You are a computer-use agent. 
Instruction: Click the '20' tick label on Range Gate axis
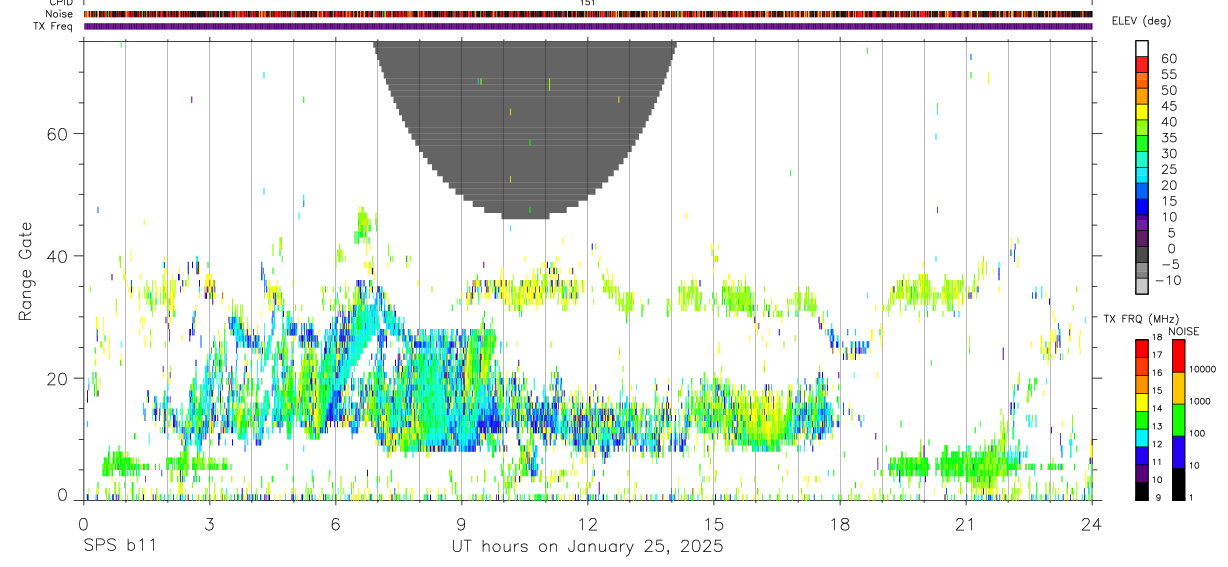click(x=59, y=378)
